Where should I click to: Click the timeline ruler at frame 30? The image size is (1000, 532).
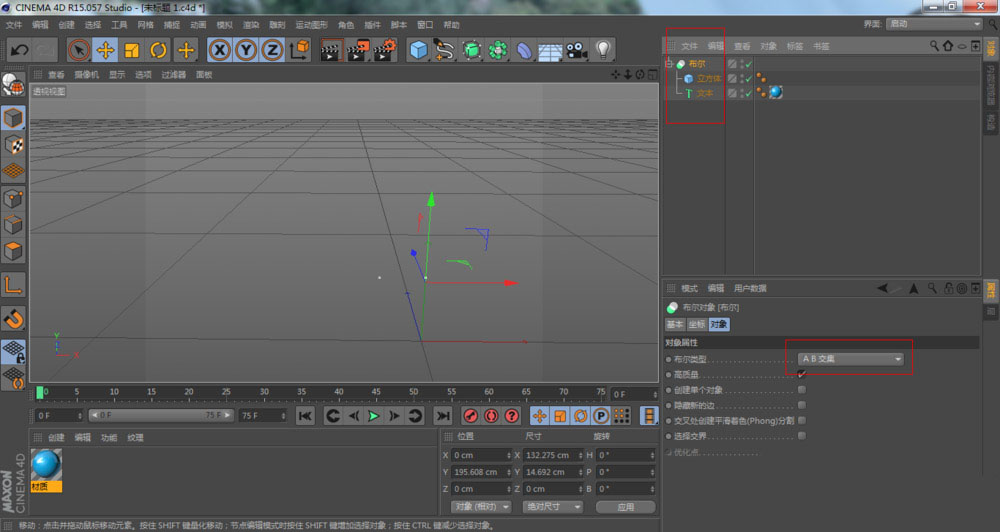[x=264, y=393]
